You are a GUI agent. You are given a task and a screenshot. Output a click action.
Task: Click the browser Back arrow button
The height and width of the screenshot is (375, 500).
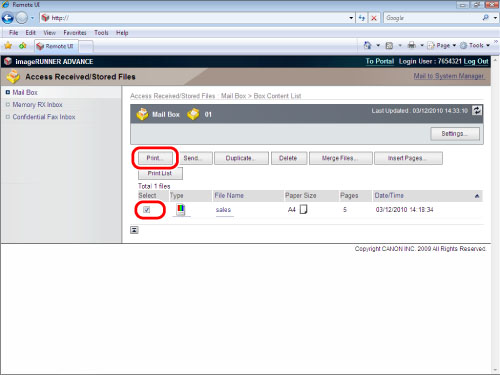click(8, 18)
